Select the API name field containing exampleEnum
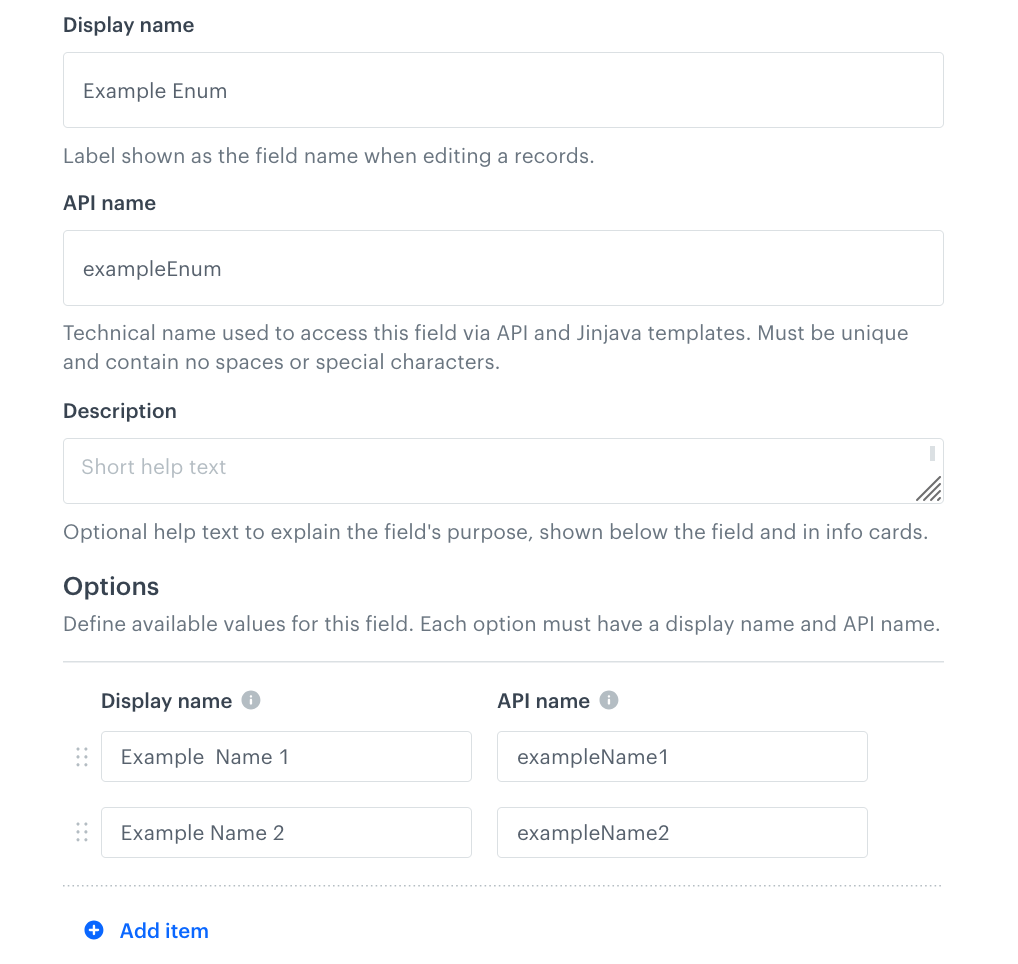 pos(503,268)
